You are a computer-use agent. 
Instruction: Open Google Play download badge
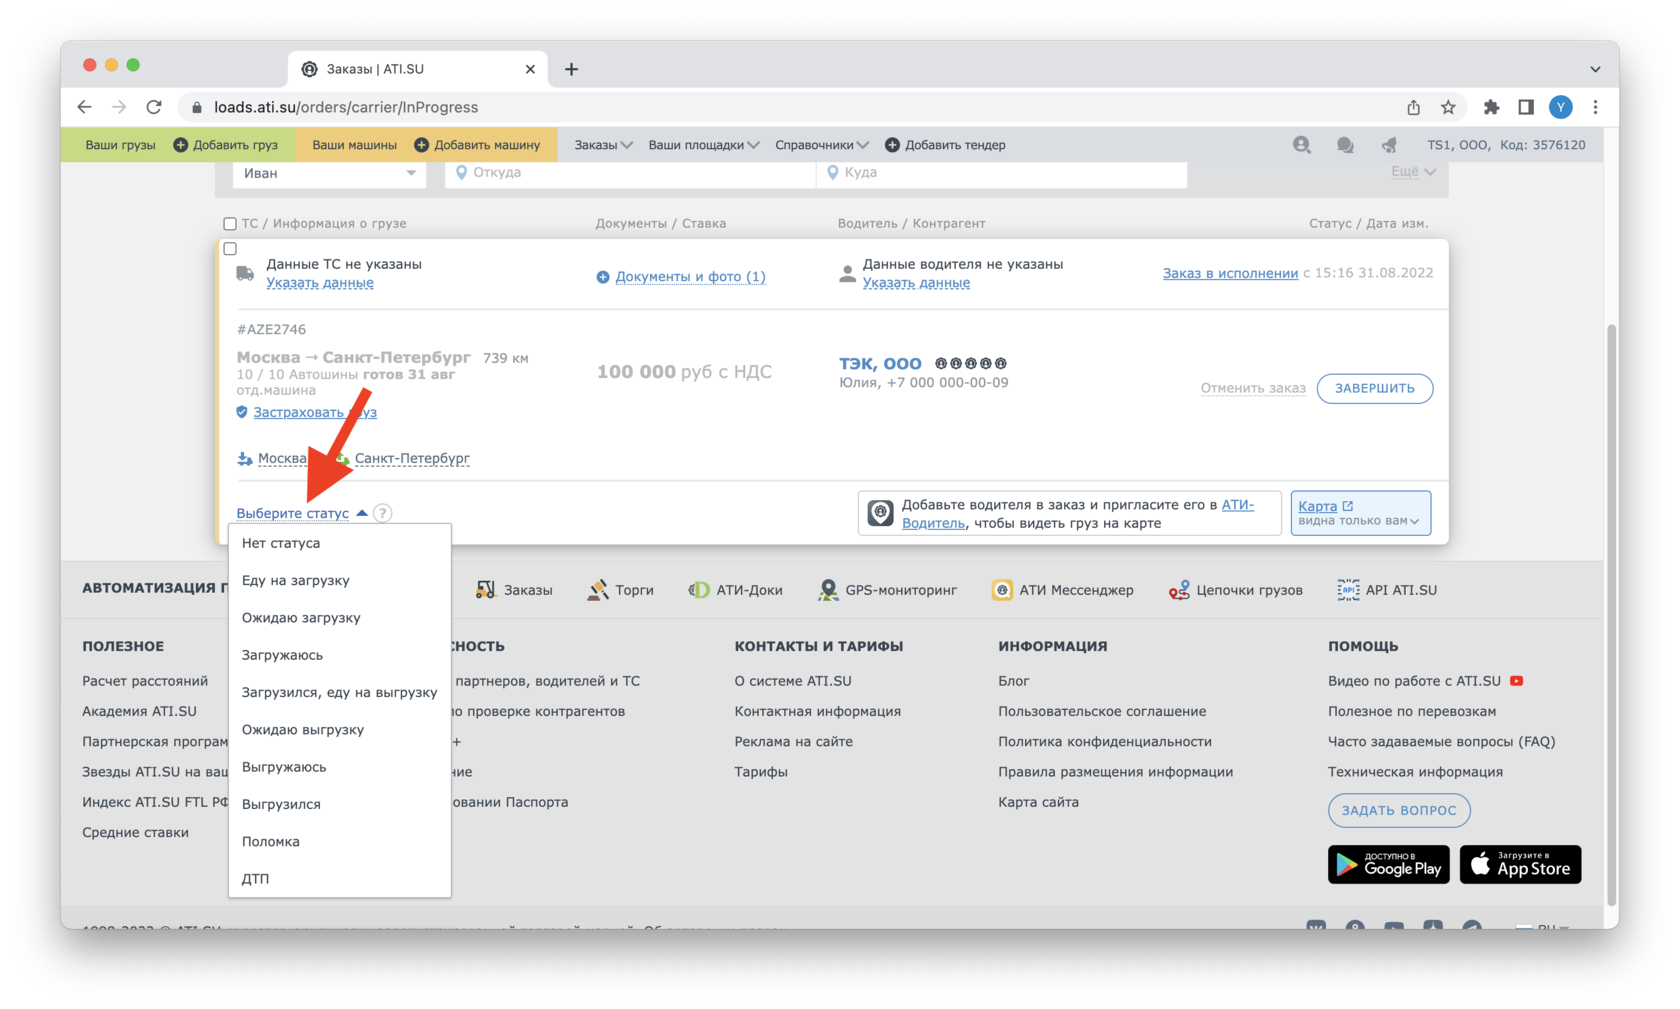[1389, 865]
